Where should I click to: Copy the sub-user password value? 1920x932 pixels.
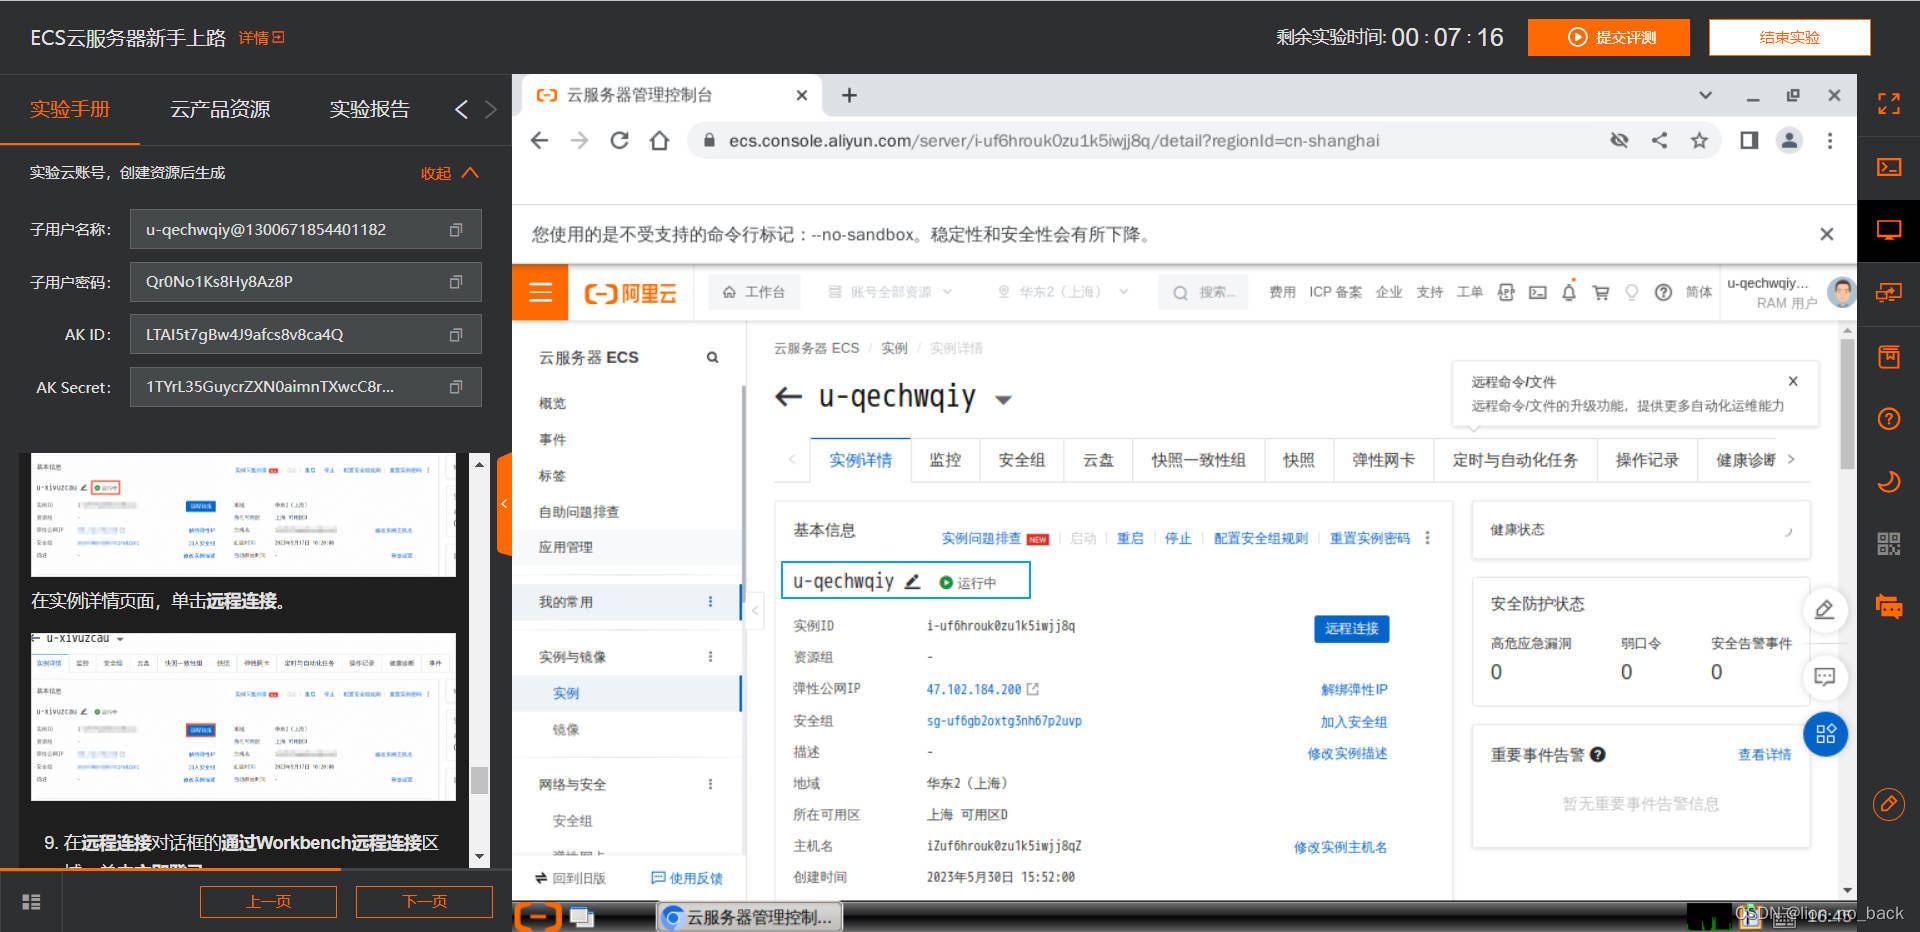tap(456, 282)
